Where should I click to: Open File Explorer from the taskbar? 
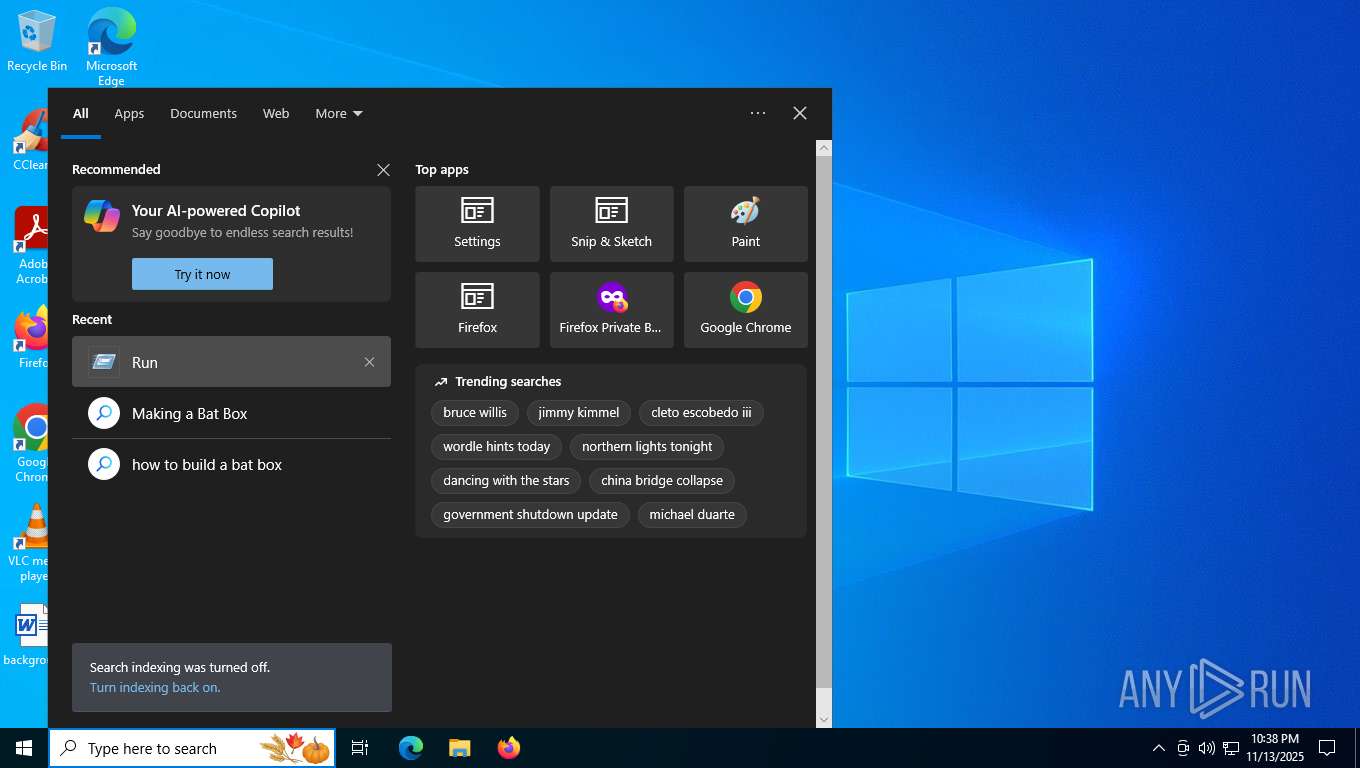460,748
